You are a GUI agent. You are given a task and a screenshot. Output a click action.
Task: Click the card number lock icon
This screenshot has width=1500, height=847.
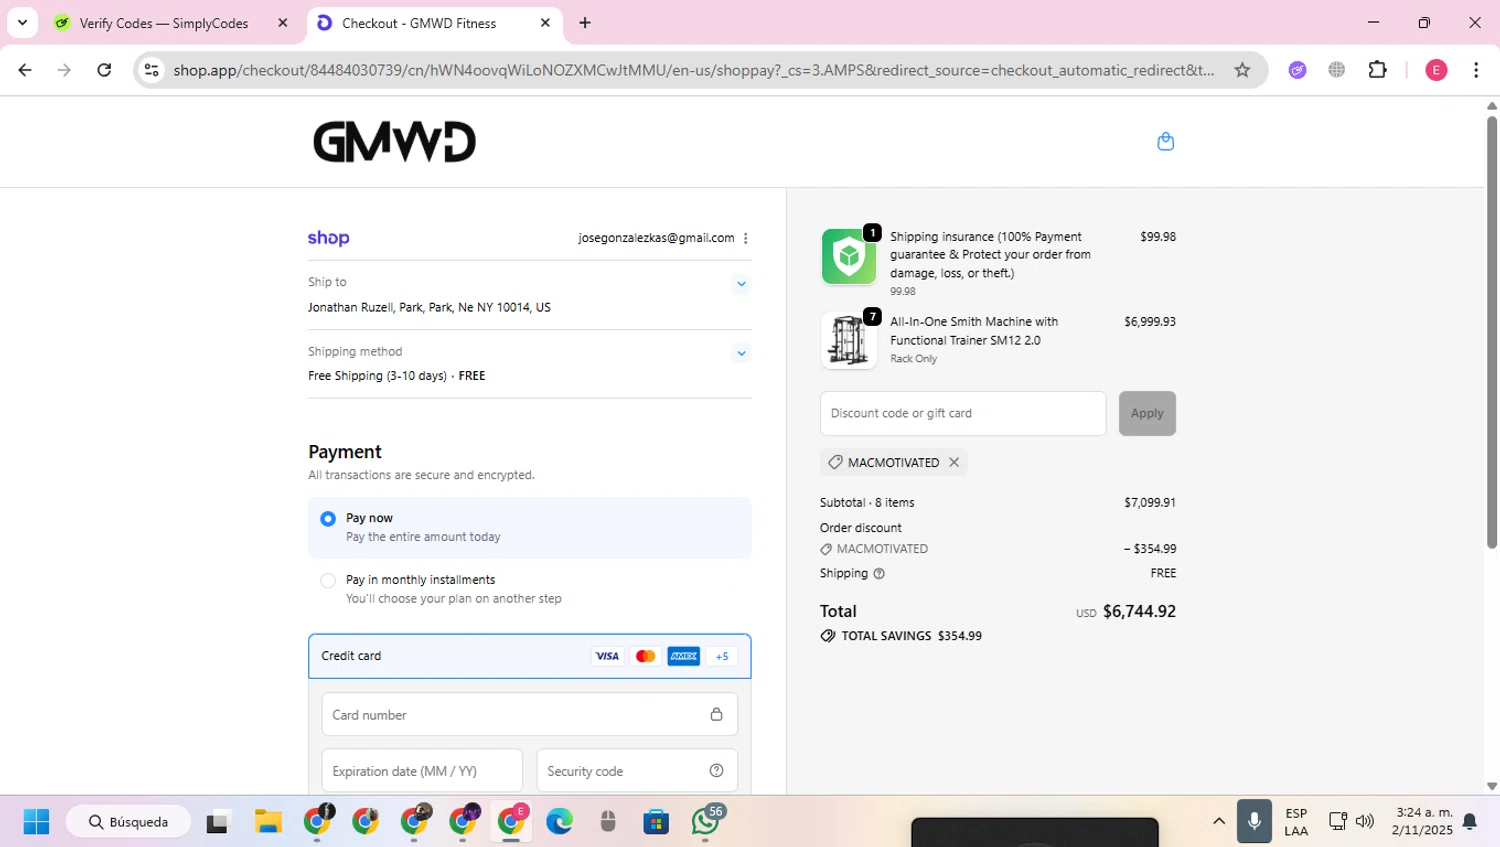coord(716,714)
